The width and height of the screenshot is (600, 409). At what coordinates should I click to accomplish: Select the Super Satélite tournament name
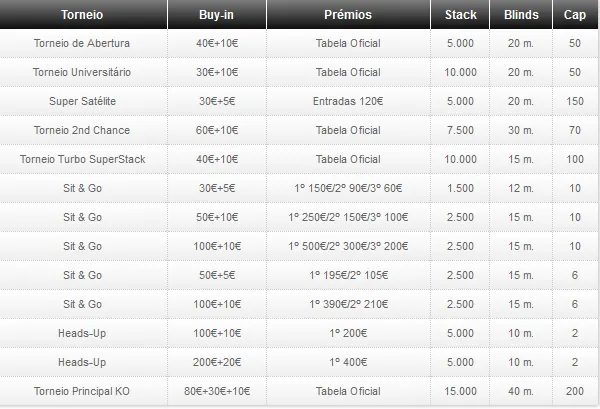(x=82, y=102)
